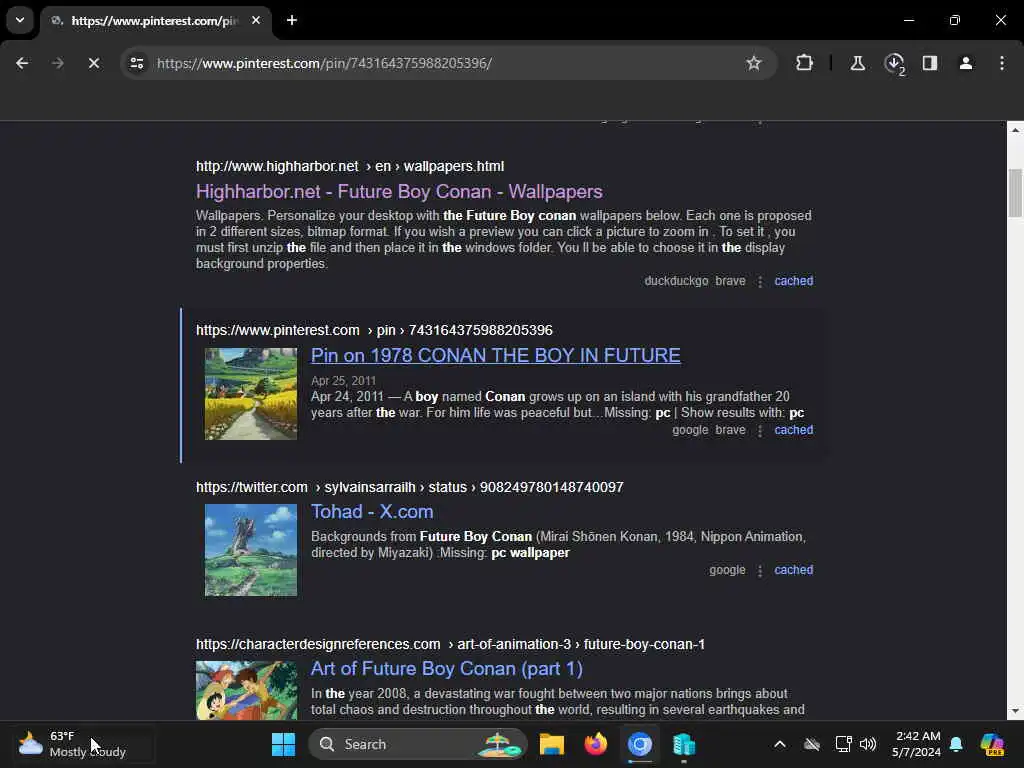The image size is (1024, 768).
Task: Bookmark this page with the star icon
Action: click(x=754, y=63)
